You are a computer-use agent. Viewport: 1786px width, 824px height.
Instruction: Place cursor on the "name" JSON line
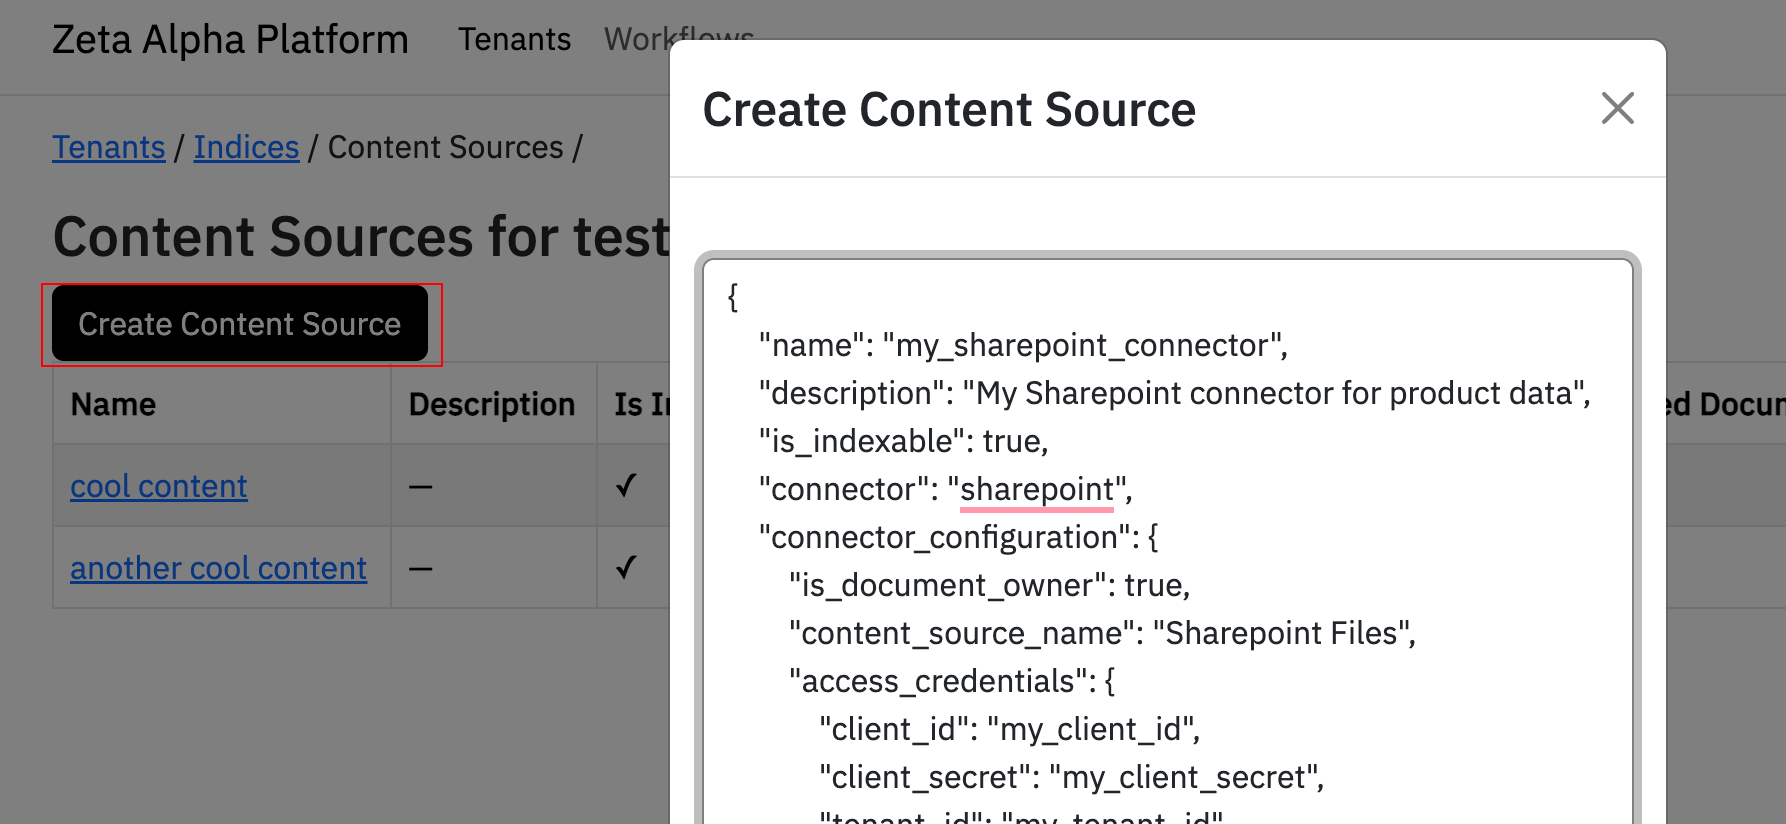pos(1022,345)
